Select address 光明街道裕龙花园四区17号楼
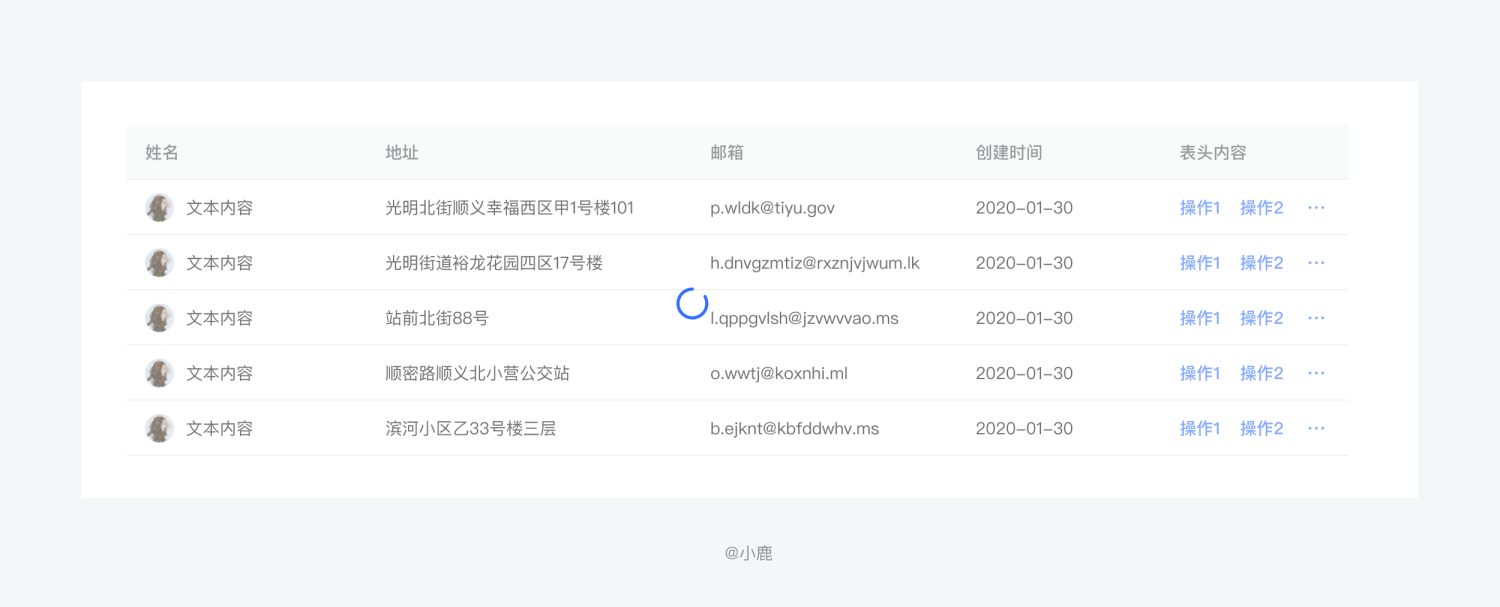The width and height of the screenshot is (1500, 607). (x=494, y=263)
